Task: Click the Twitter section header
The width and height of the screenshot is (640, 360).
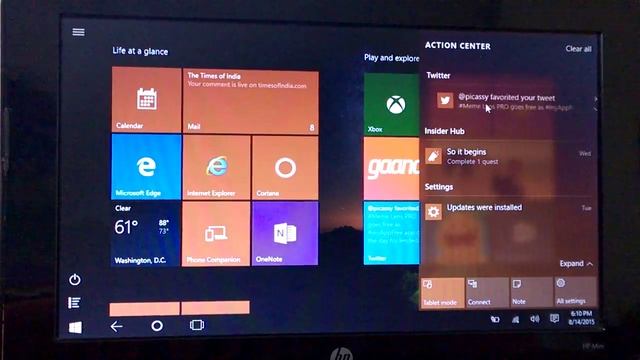Action: [x=438, y=76]
